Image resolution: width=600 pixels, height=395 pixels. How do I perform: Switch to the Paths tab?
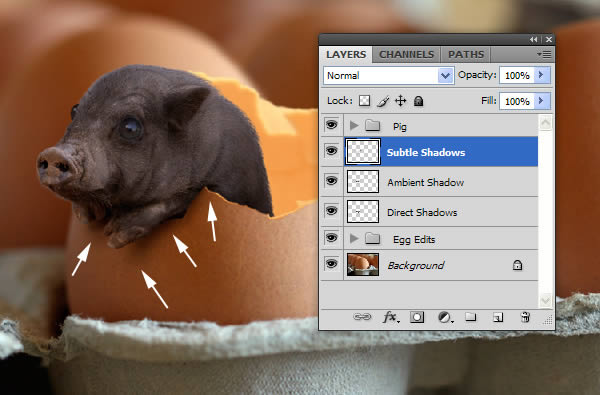[466, 54]
